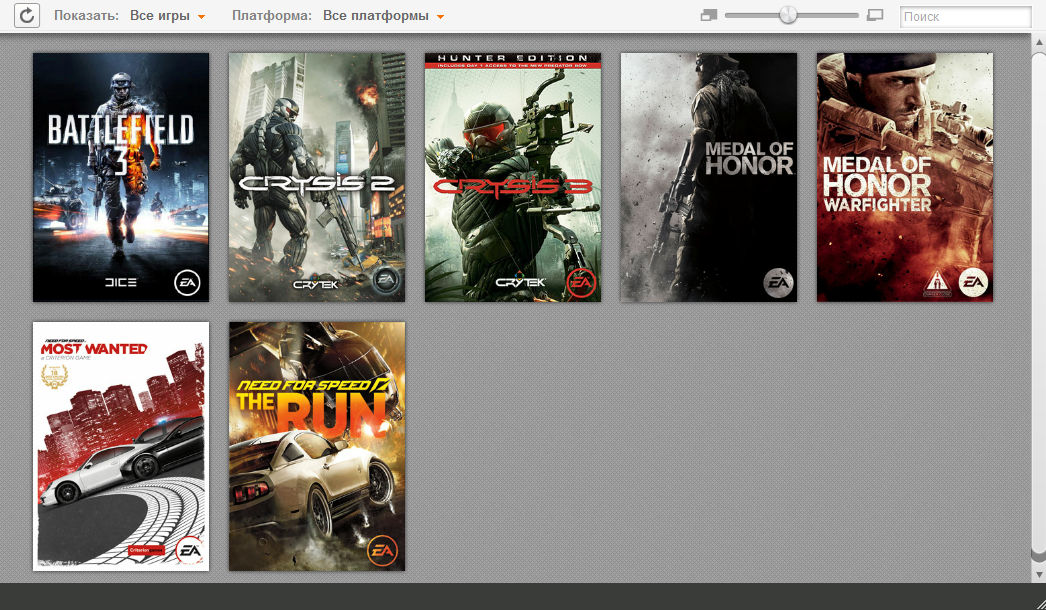Select Need for Speed The Run cover

click(317, 446)
